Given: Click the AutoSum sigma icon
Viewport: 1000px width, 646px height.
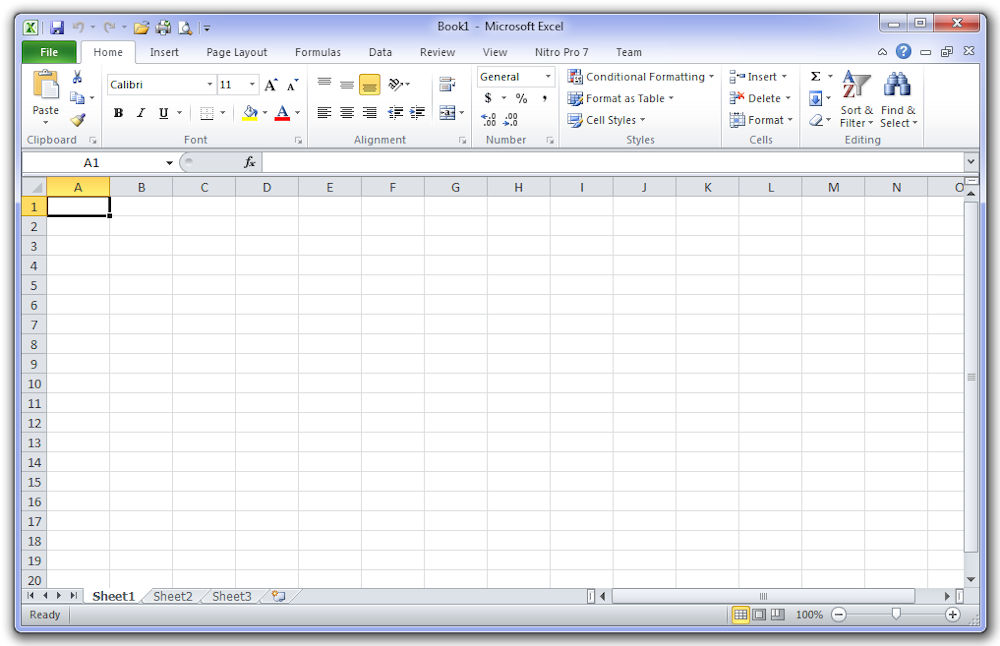Looking at the screenshot, I should click(815, 77).
